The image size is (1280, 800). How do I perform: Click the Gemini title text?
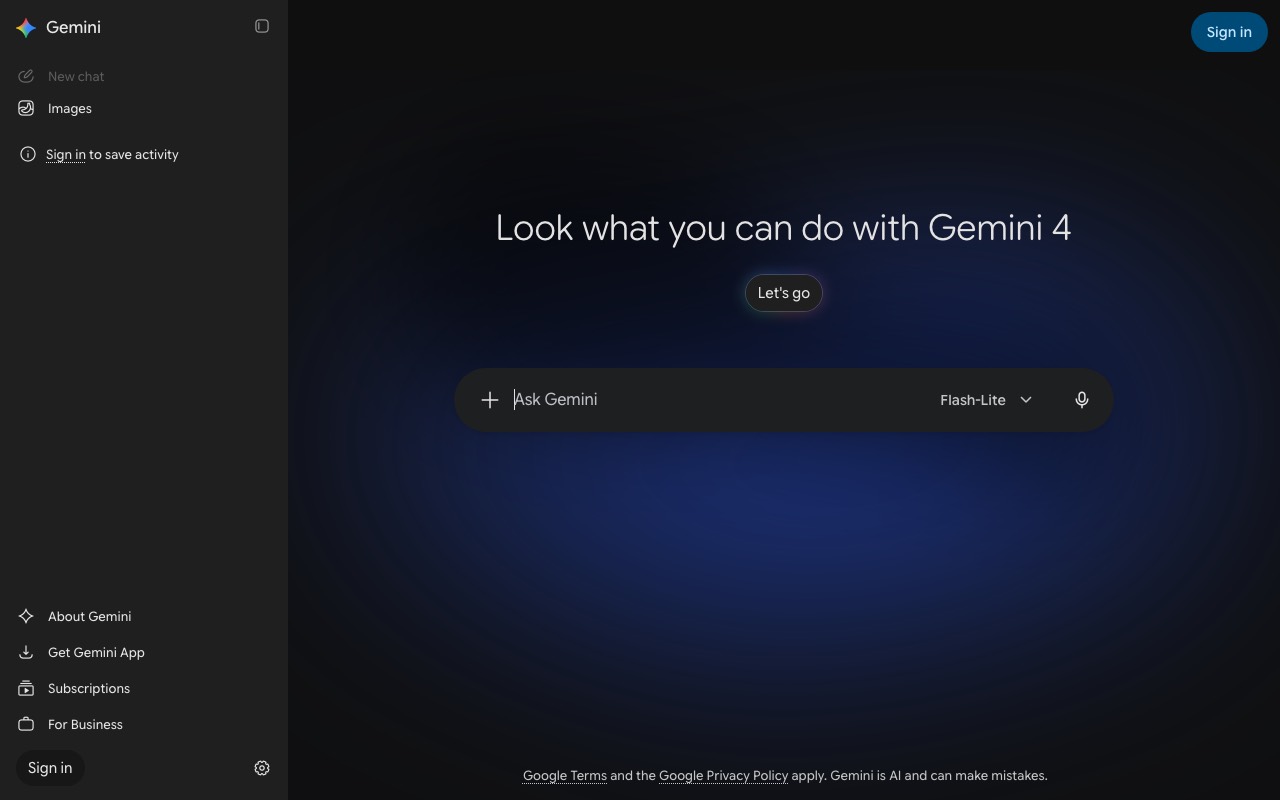pos(74,28)
